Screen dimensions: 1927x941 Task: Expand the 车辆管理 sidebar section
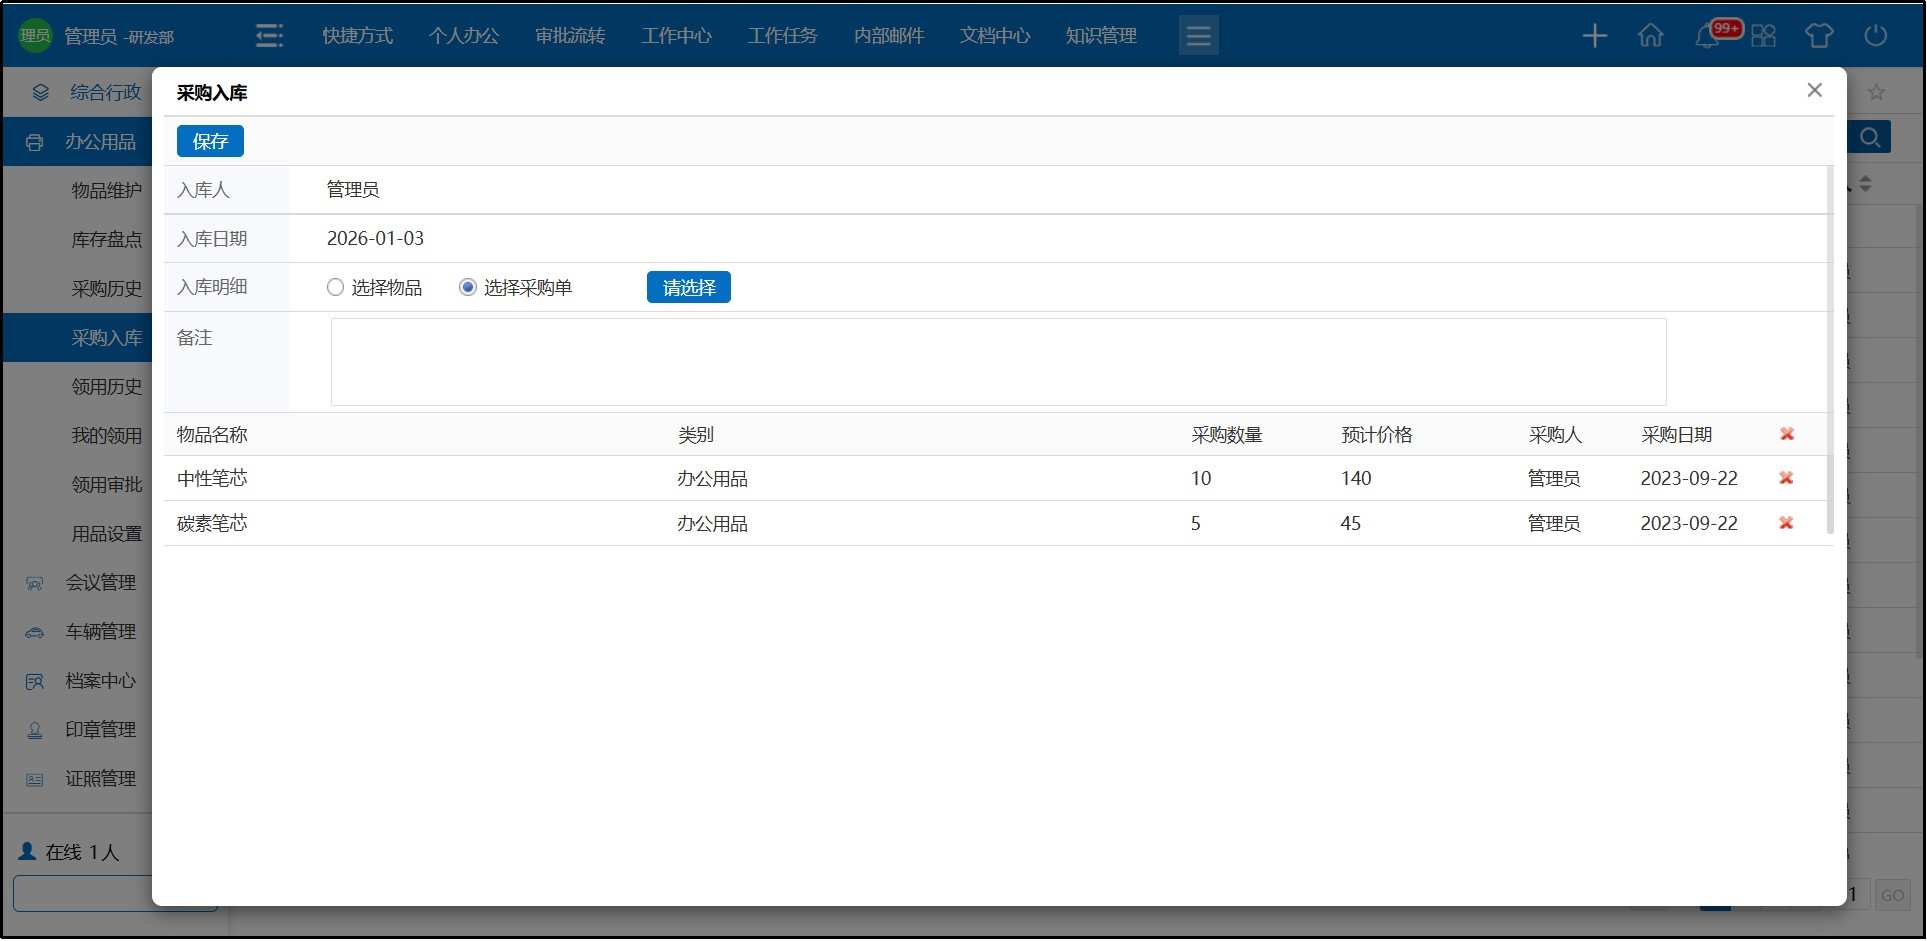click(x=100, y=632)
